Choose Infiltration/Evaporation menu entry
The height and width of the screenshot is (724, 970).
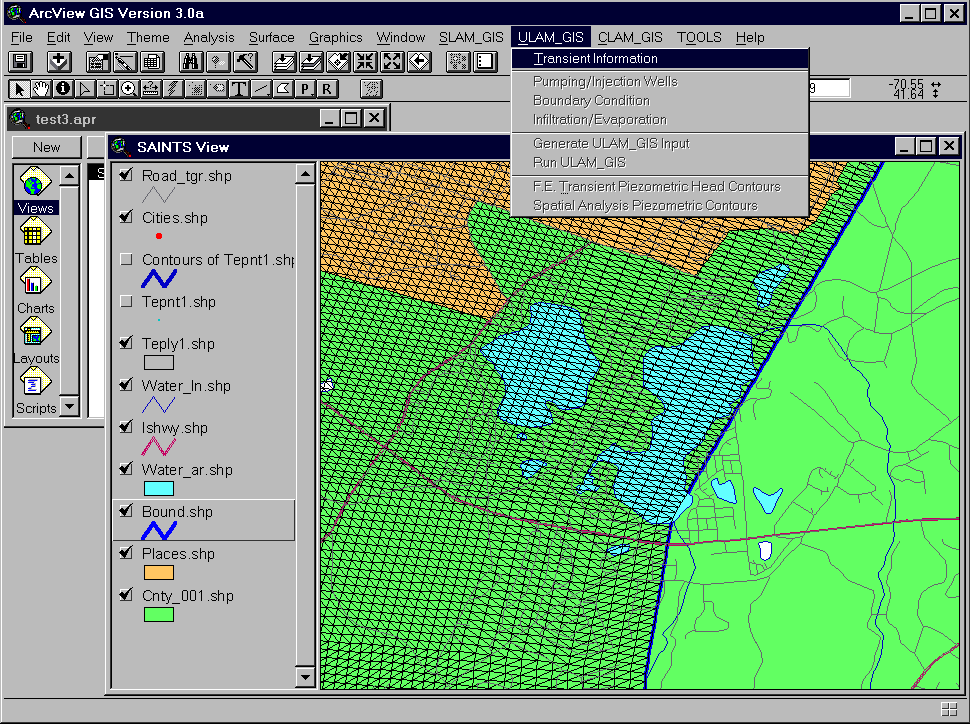coord(660,119)
